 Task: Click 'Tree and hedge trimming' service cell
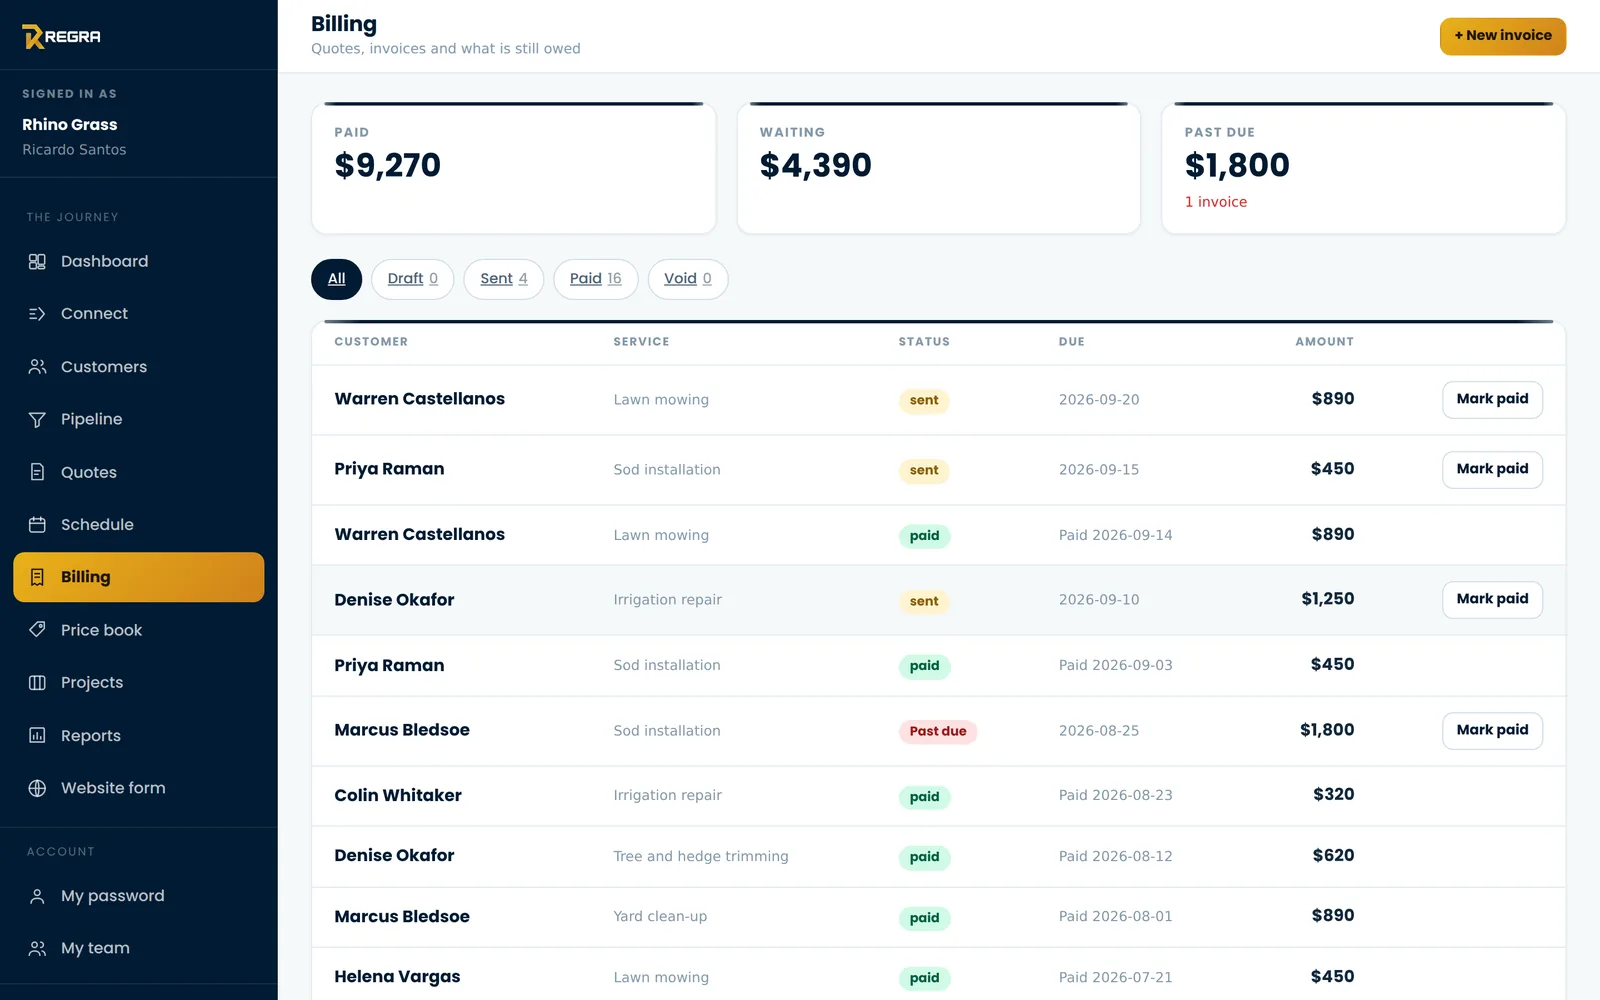[x=701, y=856]
